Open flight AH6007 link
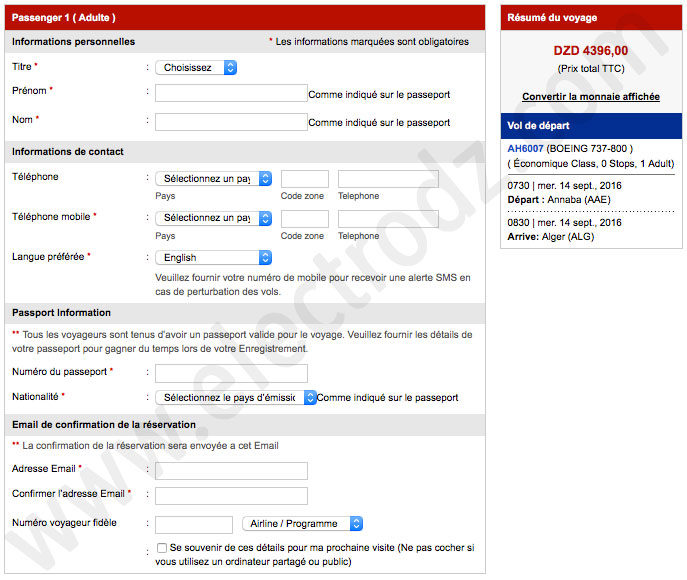Screen dimensions: 687x580 pos(525,149)
